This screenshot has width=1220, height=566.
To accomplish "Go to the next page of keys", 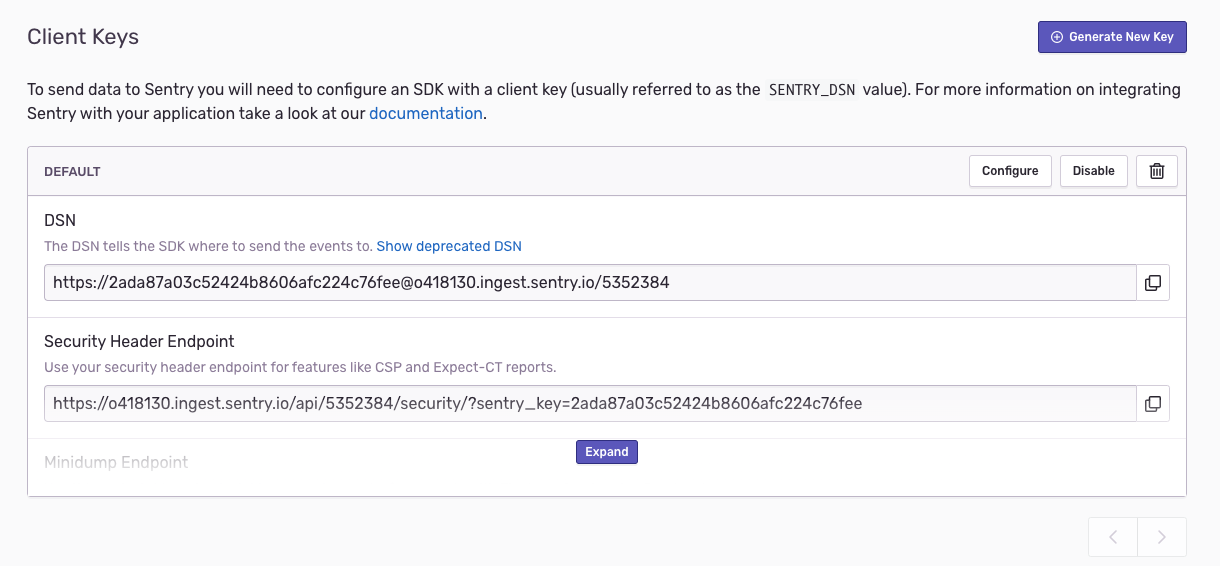I will coord(1162,537).
